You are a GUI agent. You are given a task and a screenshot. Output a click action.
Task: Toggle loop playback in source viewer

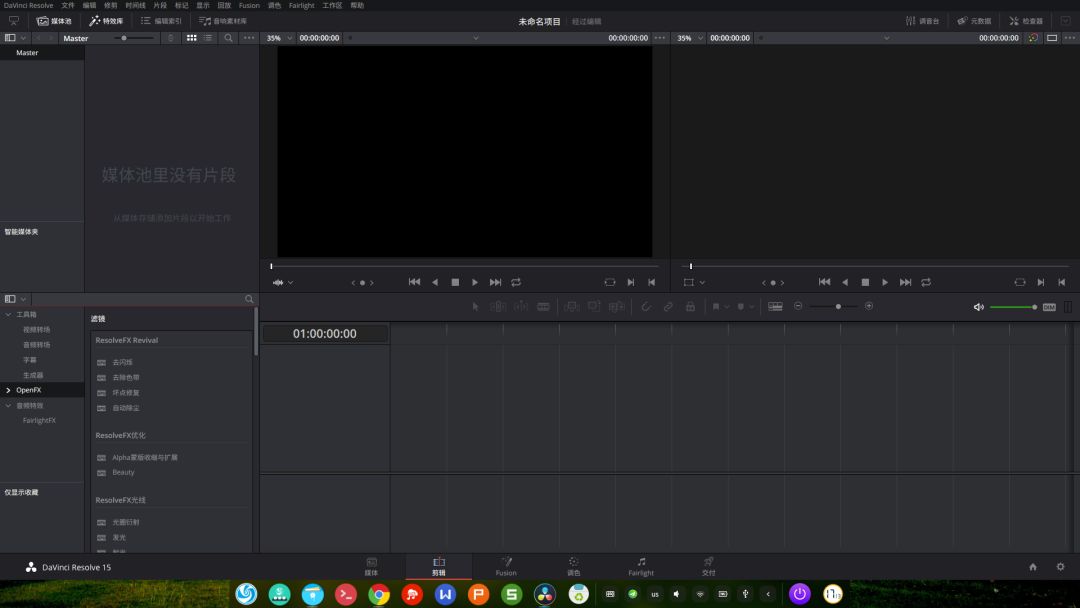click(x=516, y=282)
